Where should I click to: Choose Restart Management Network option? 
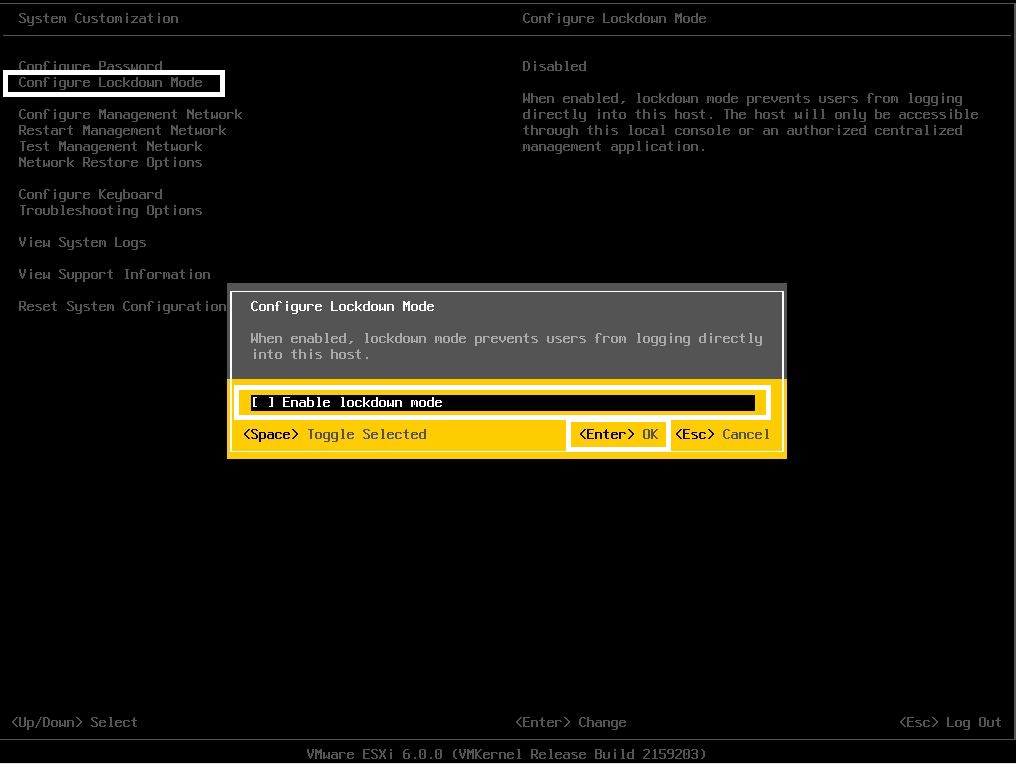(122, 131)
